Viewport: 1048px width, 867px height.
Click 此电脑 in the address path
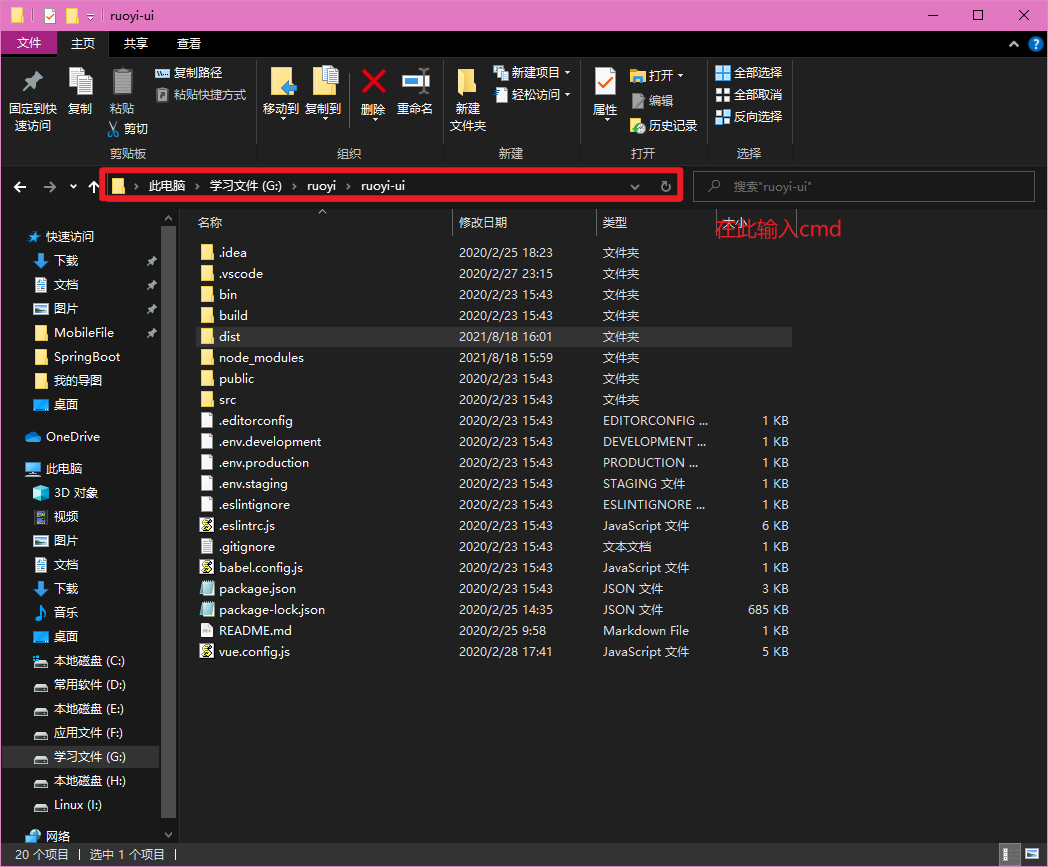coord(166,187)
